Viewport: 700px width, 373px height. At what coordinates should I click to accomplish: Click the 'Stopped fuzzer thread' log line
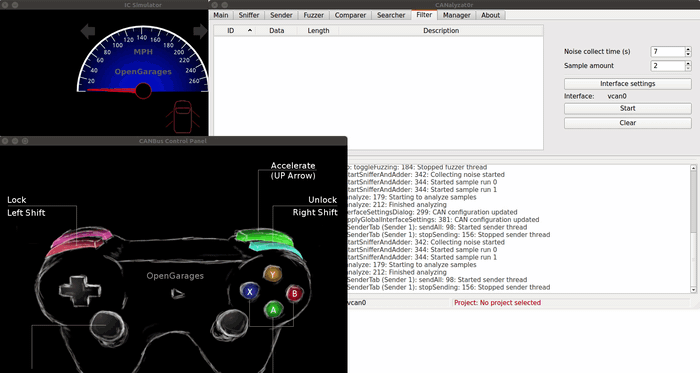pyautogui.click(x=417, y=167)
